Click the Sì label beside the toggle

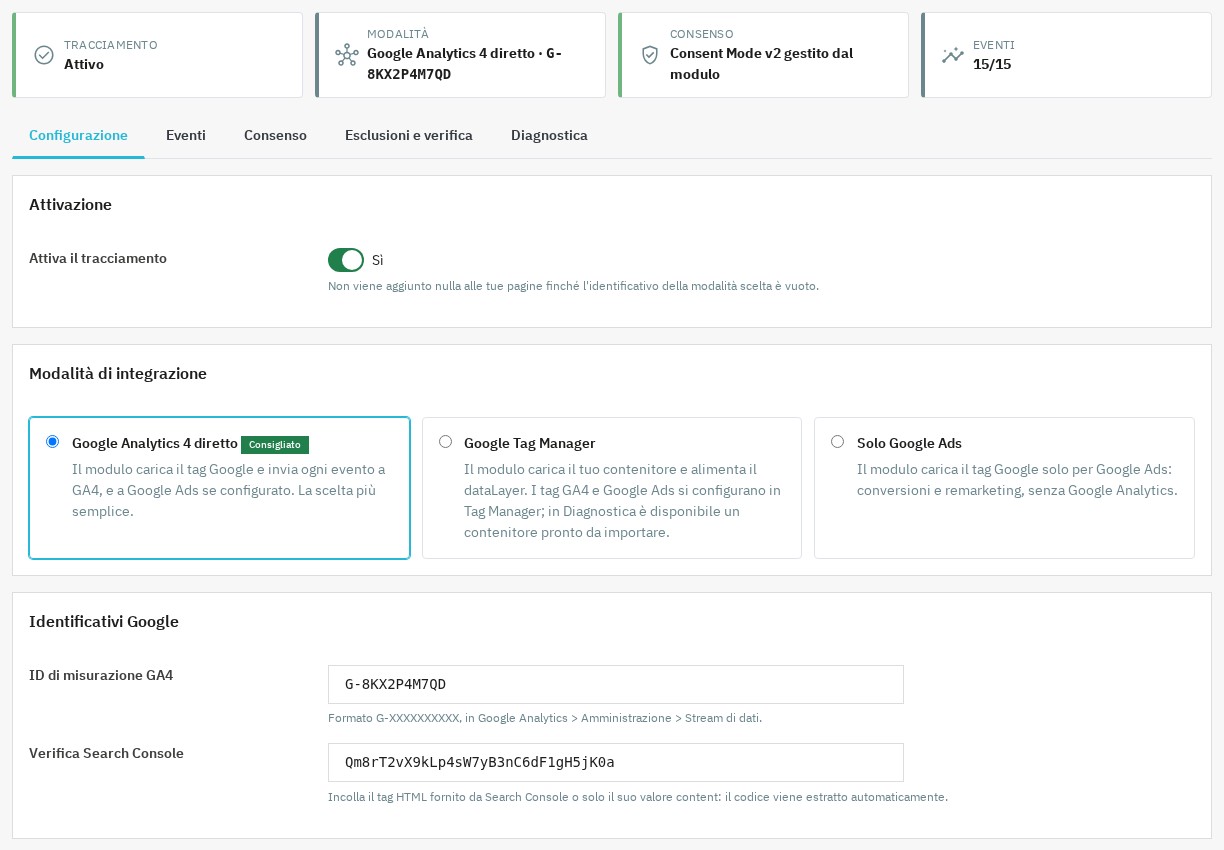[x=378, y=260]
